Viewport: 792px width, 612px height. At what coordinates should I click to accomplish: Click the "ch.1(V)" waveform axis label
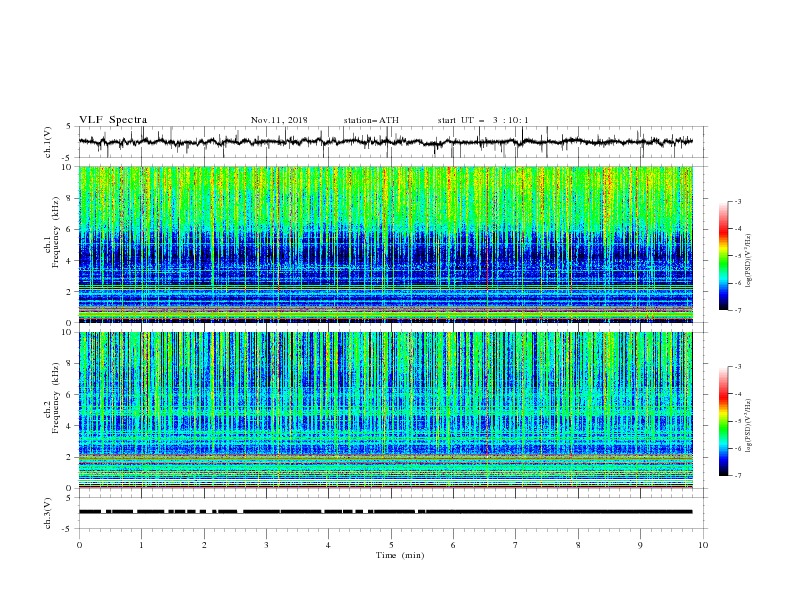tap(48, 142)
